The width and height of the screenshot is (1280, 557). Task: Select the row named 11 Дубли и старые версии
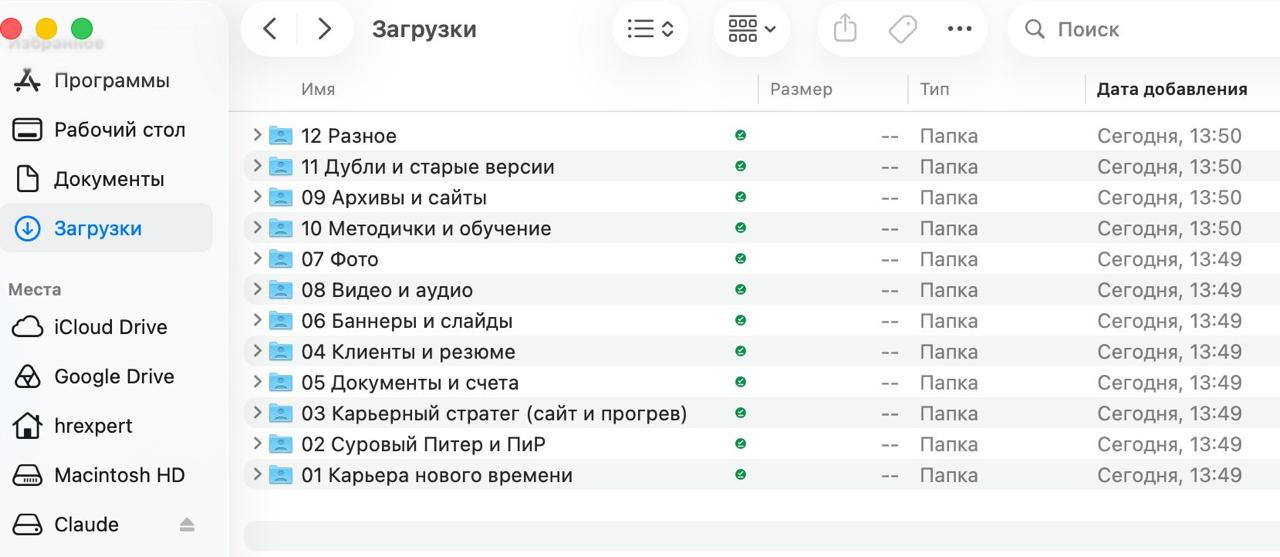[x=762, y=166]
